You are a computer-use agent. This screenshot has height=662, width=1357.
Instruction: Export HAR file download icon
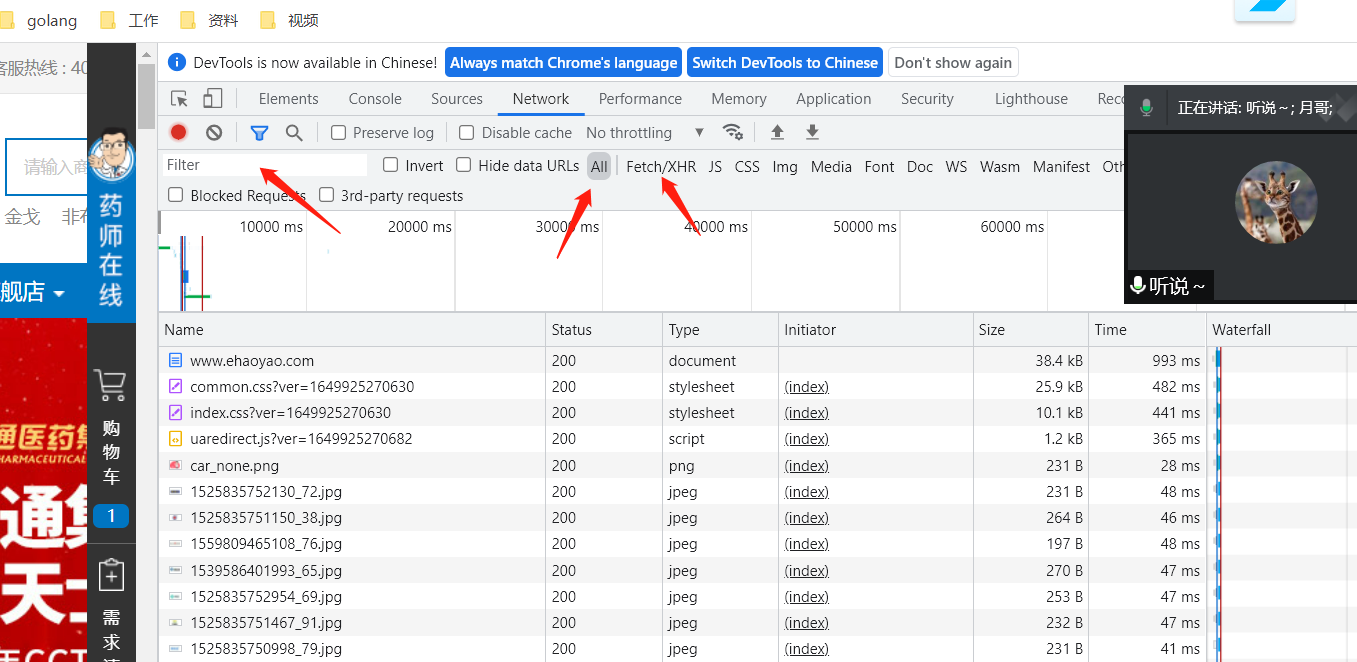[812, 132]
